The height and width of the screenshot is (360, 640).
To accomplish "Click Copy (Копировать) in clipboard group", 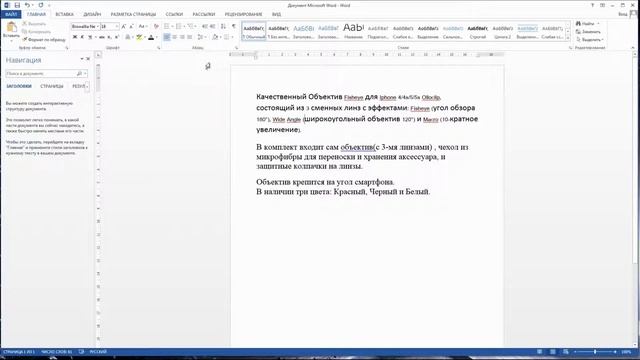I will (37, 31).
